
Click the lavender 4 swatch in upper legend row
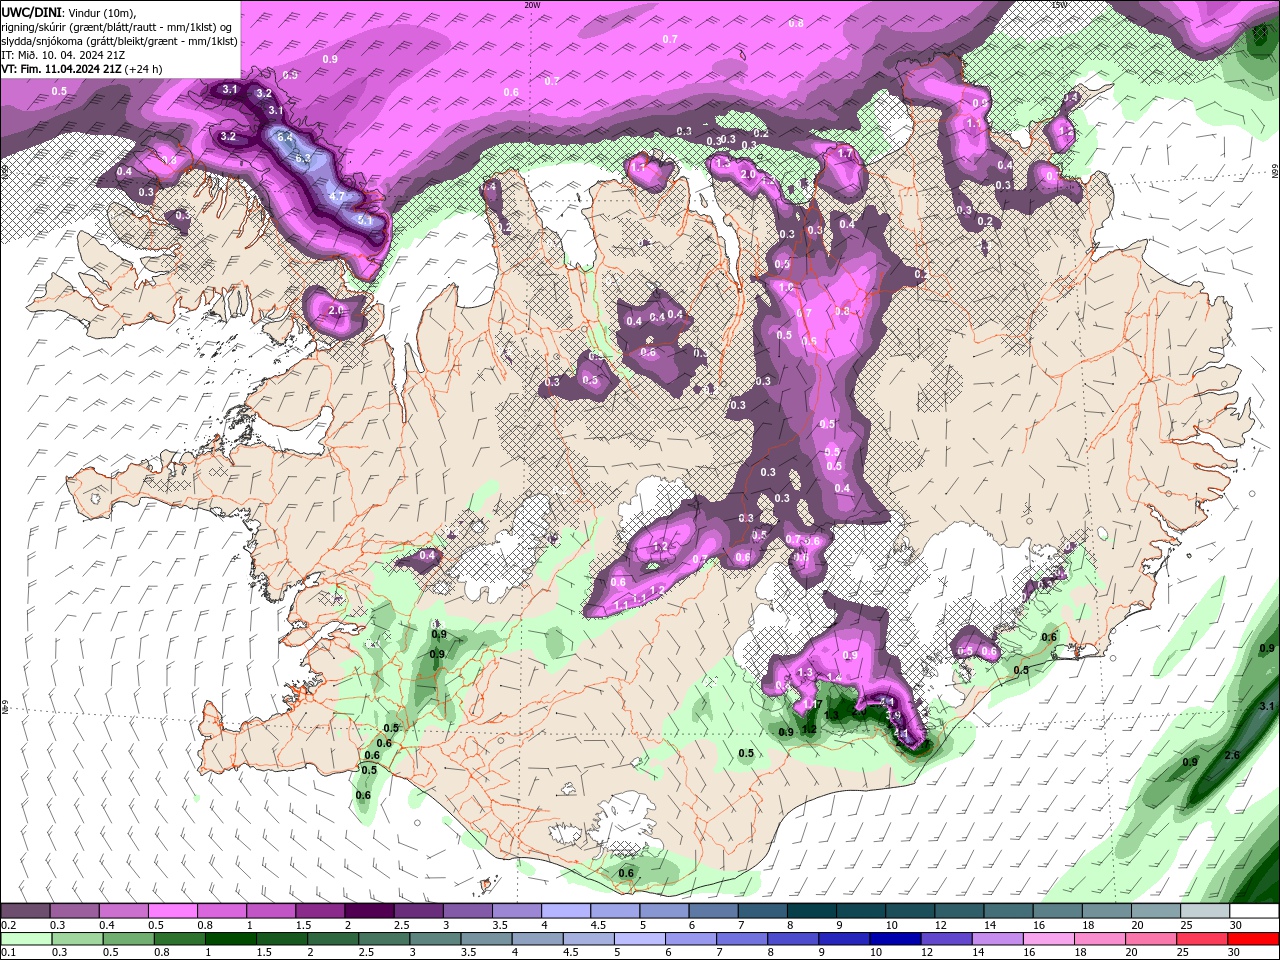click(566, 911)
